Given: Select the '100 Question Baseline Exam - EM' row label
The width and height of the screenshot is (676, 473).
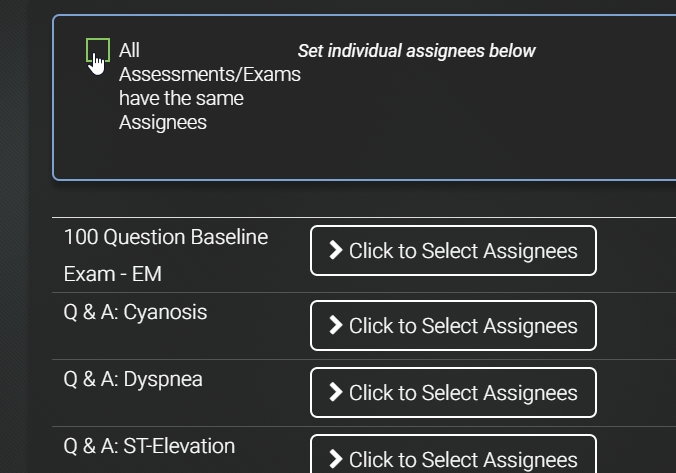Looking at the screenshot, I should [x=166, y=255].
